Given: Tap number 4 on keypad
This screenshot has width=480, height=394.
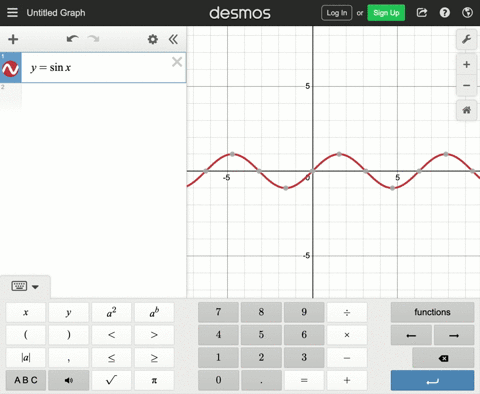Looking at the screenshot, I should (218, 335).
